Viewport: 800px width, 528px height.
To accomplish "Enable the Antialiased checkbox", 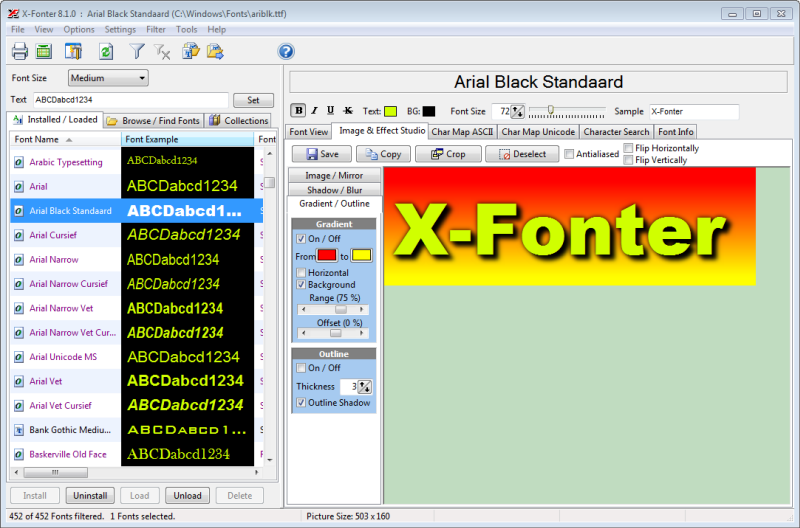I will pyautogui.click(x=569, y=154).
